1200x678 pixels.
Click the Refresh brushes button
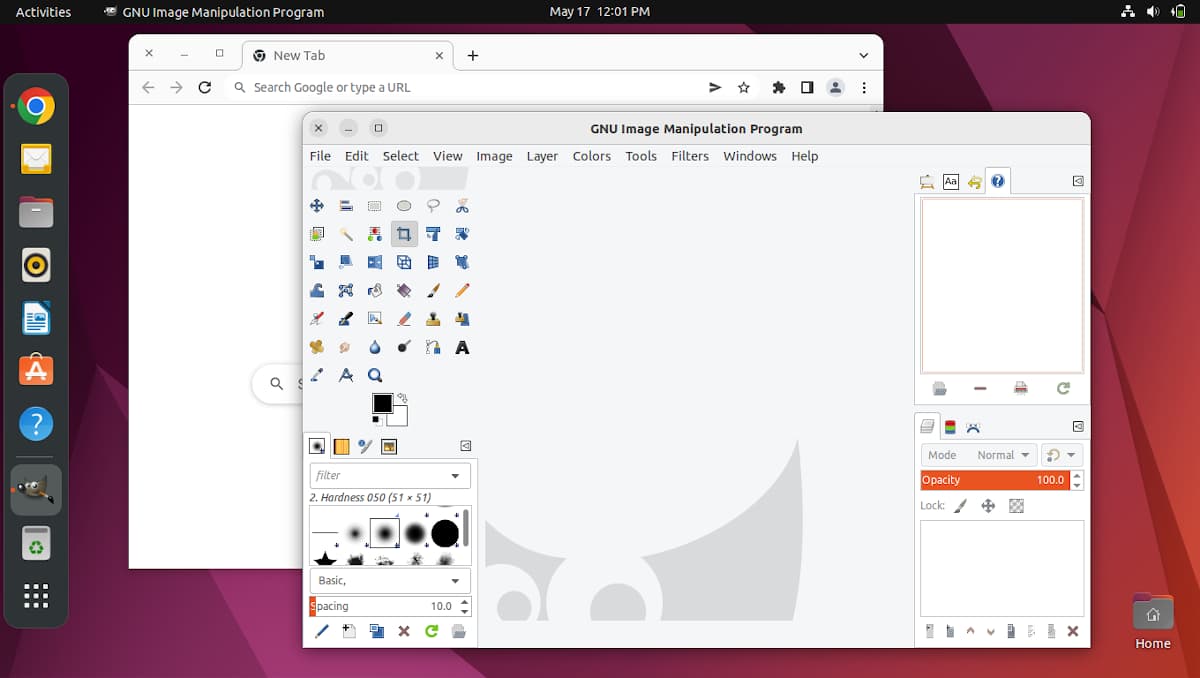431,631
